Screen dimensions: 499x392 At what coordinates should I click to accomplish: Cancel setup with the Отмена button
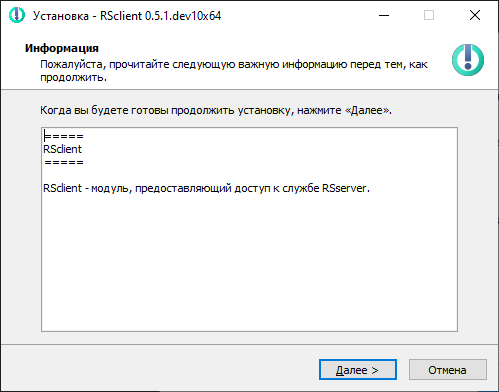448,369
